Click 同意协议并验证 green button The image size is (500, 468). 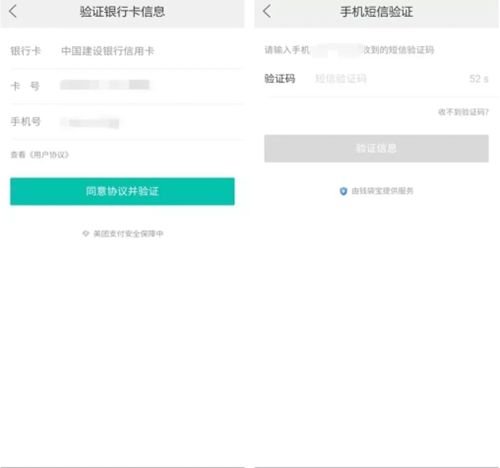click(x=122, y=191)
